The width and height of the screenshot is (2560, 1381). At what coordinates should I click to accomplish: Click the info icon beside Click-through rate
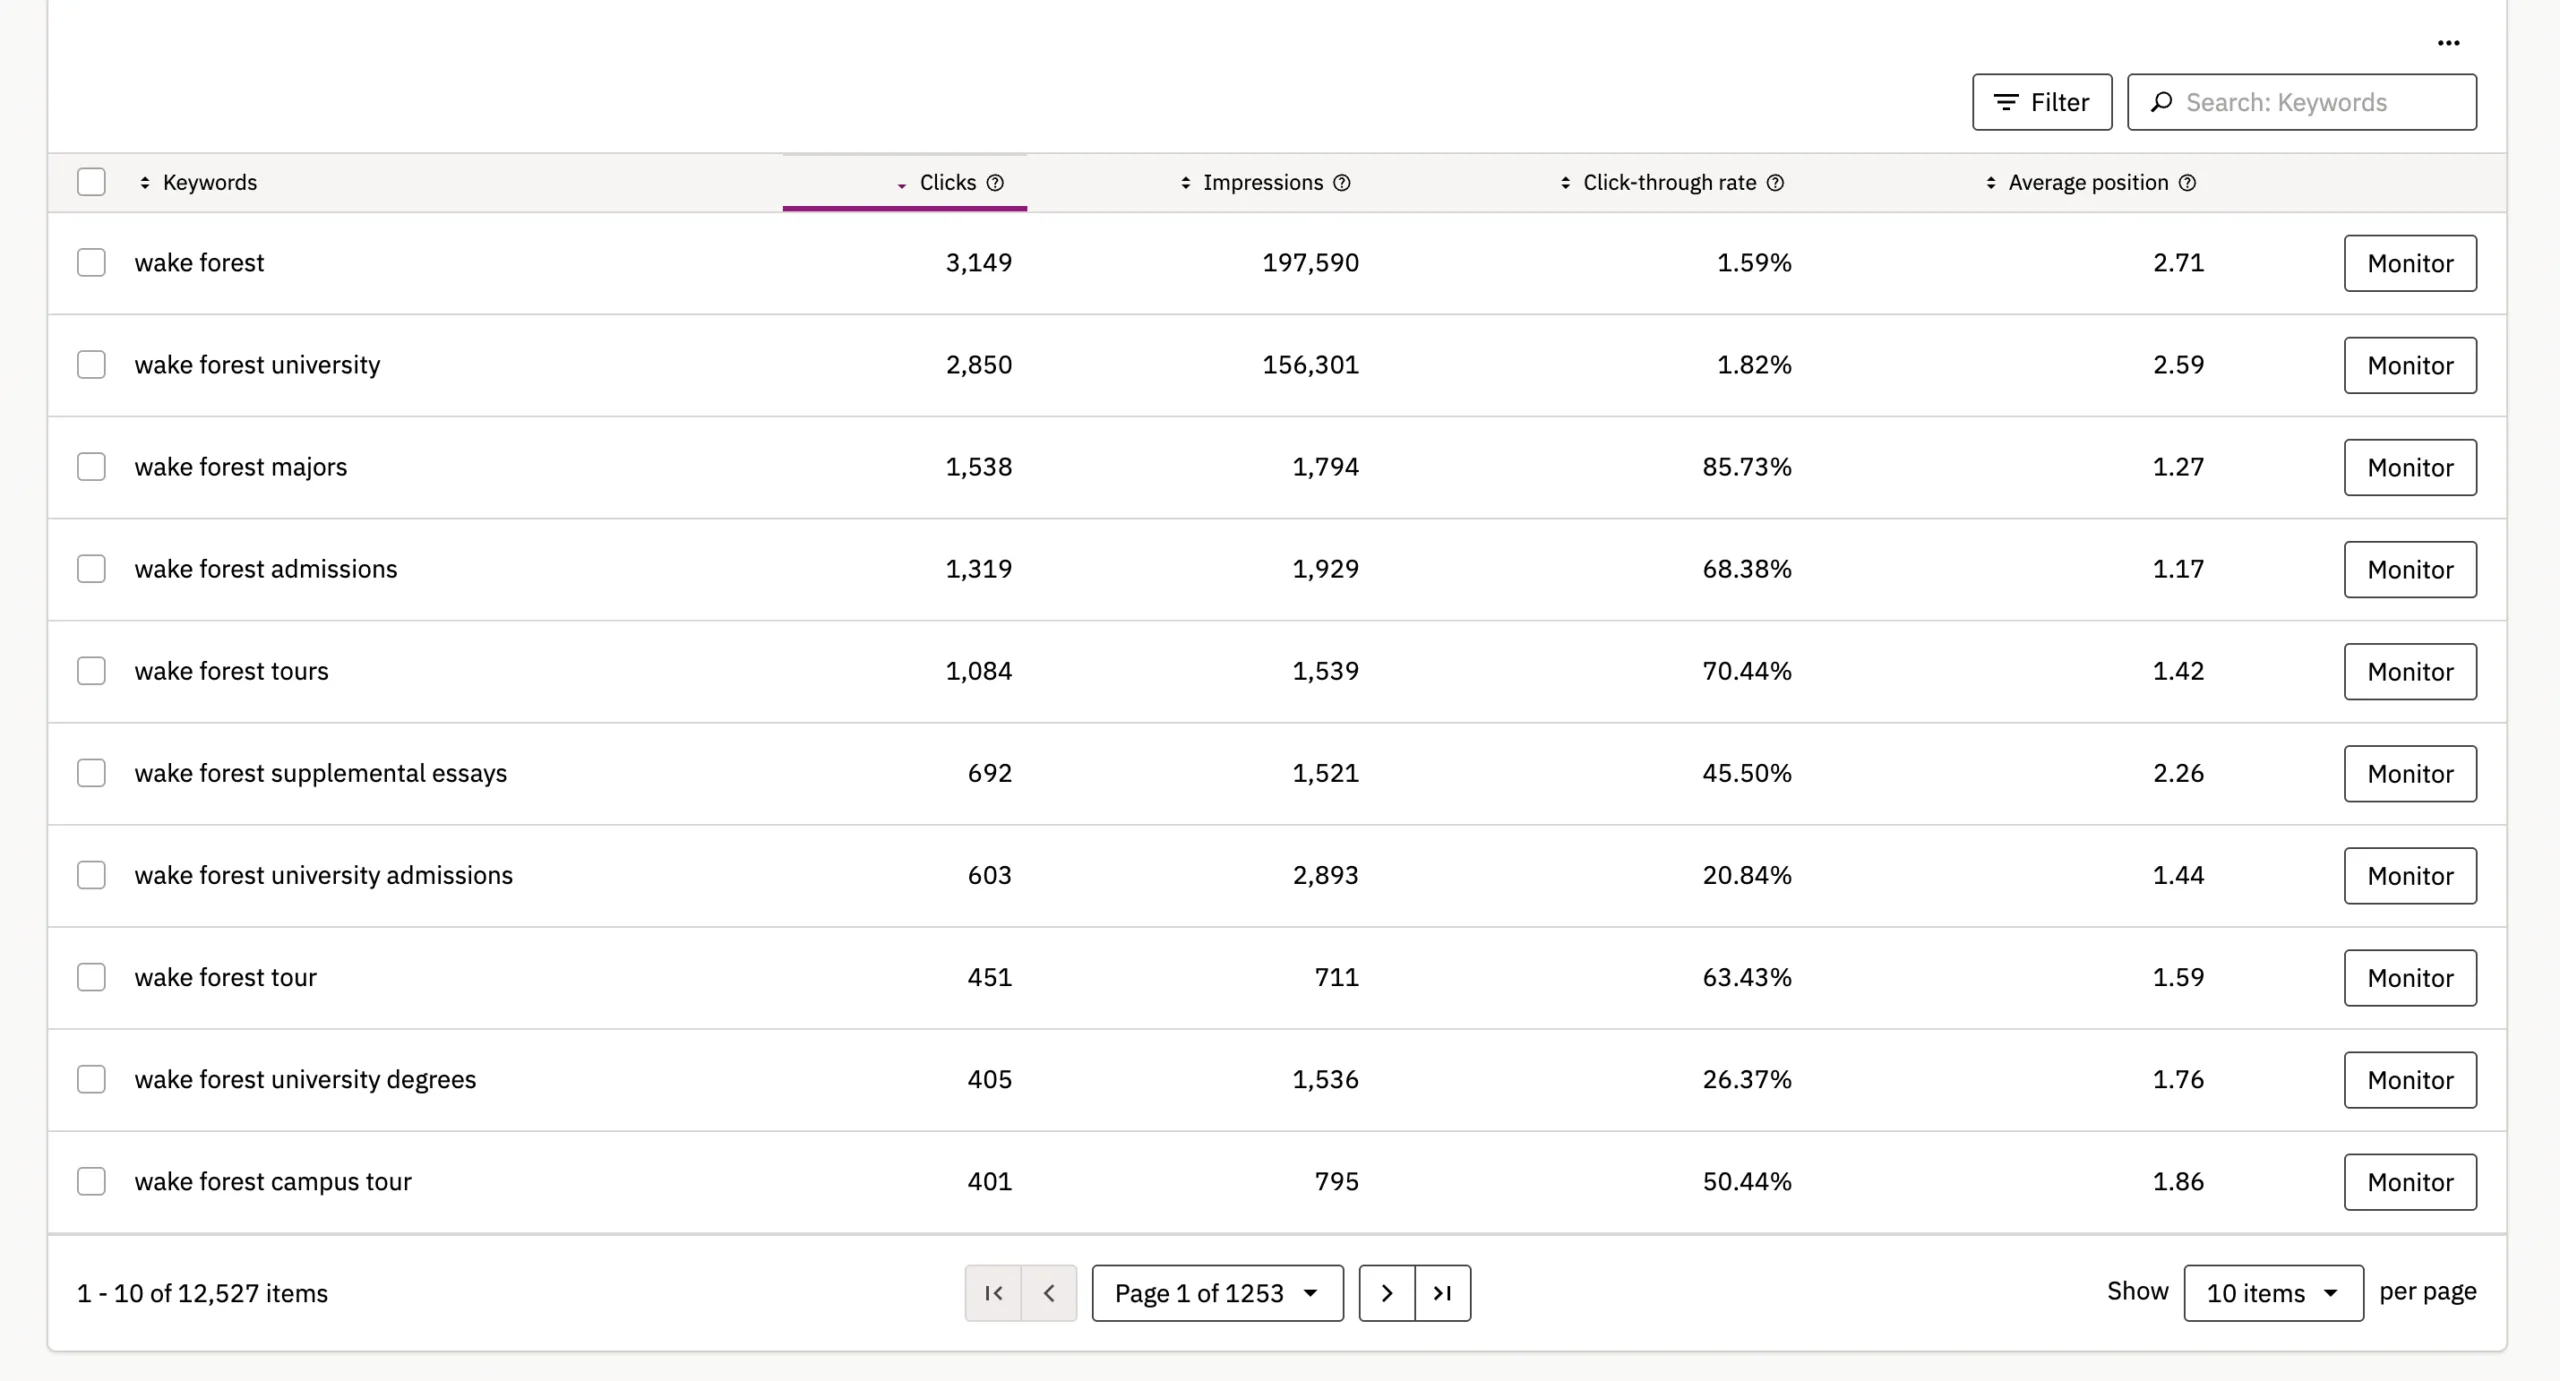point(1775,183)
